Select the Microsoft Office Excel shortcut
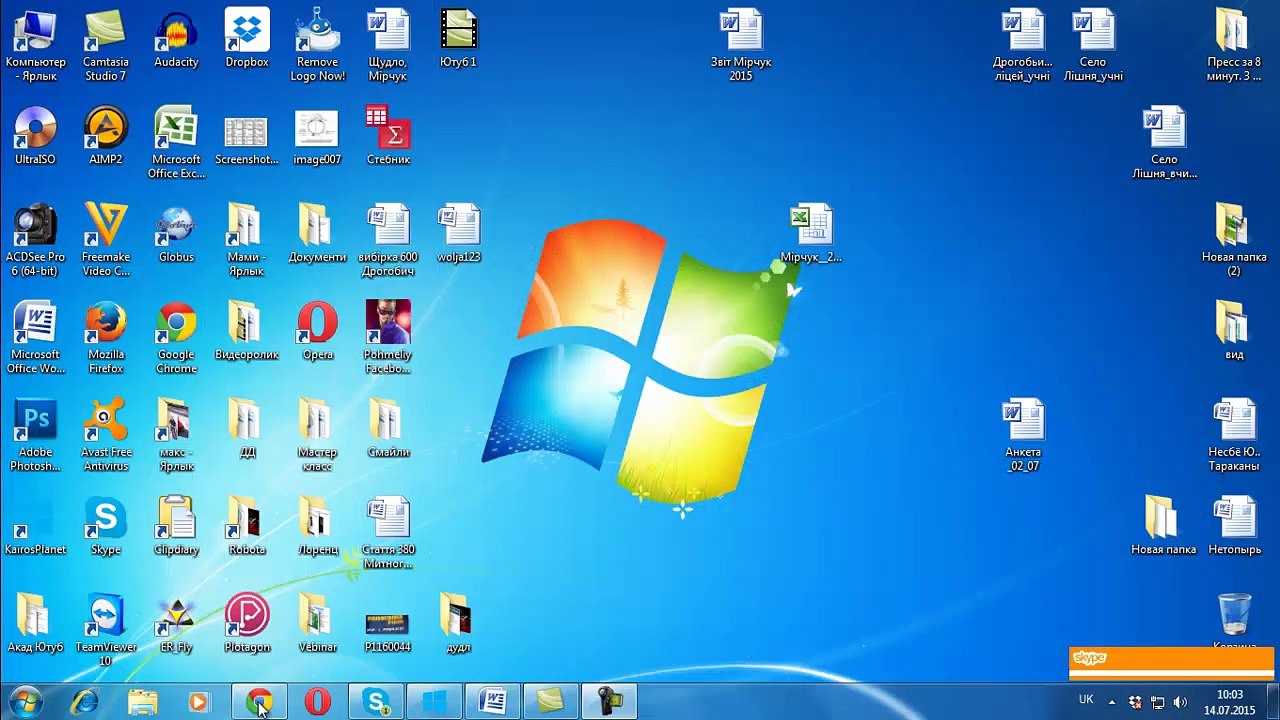Image resolution: width=1280 pixels, height=720 pixels. pyautogui.click(x=176, y=143)
